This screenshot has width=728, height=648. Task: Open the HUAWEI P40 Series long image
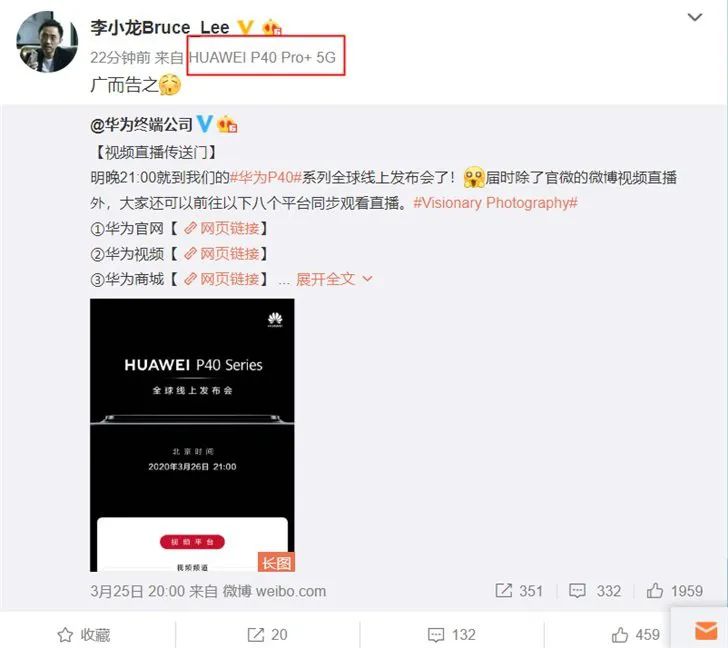(x=192, y=435)
